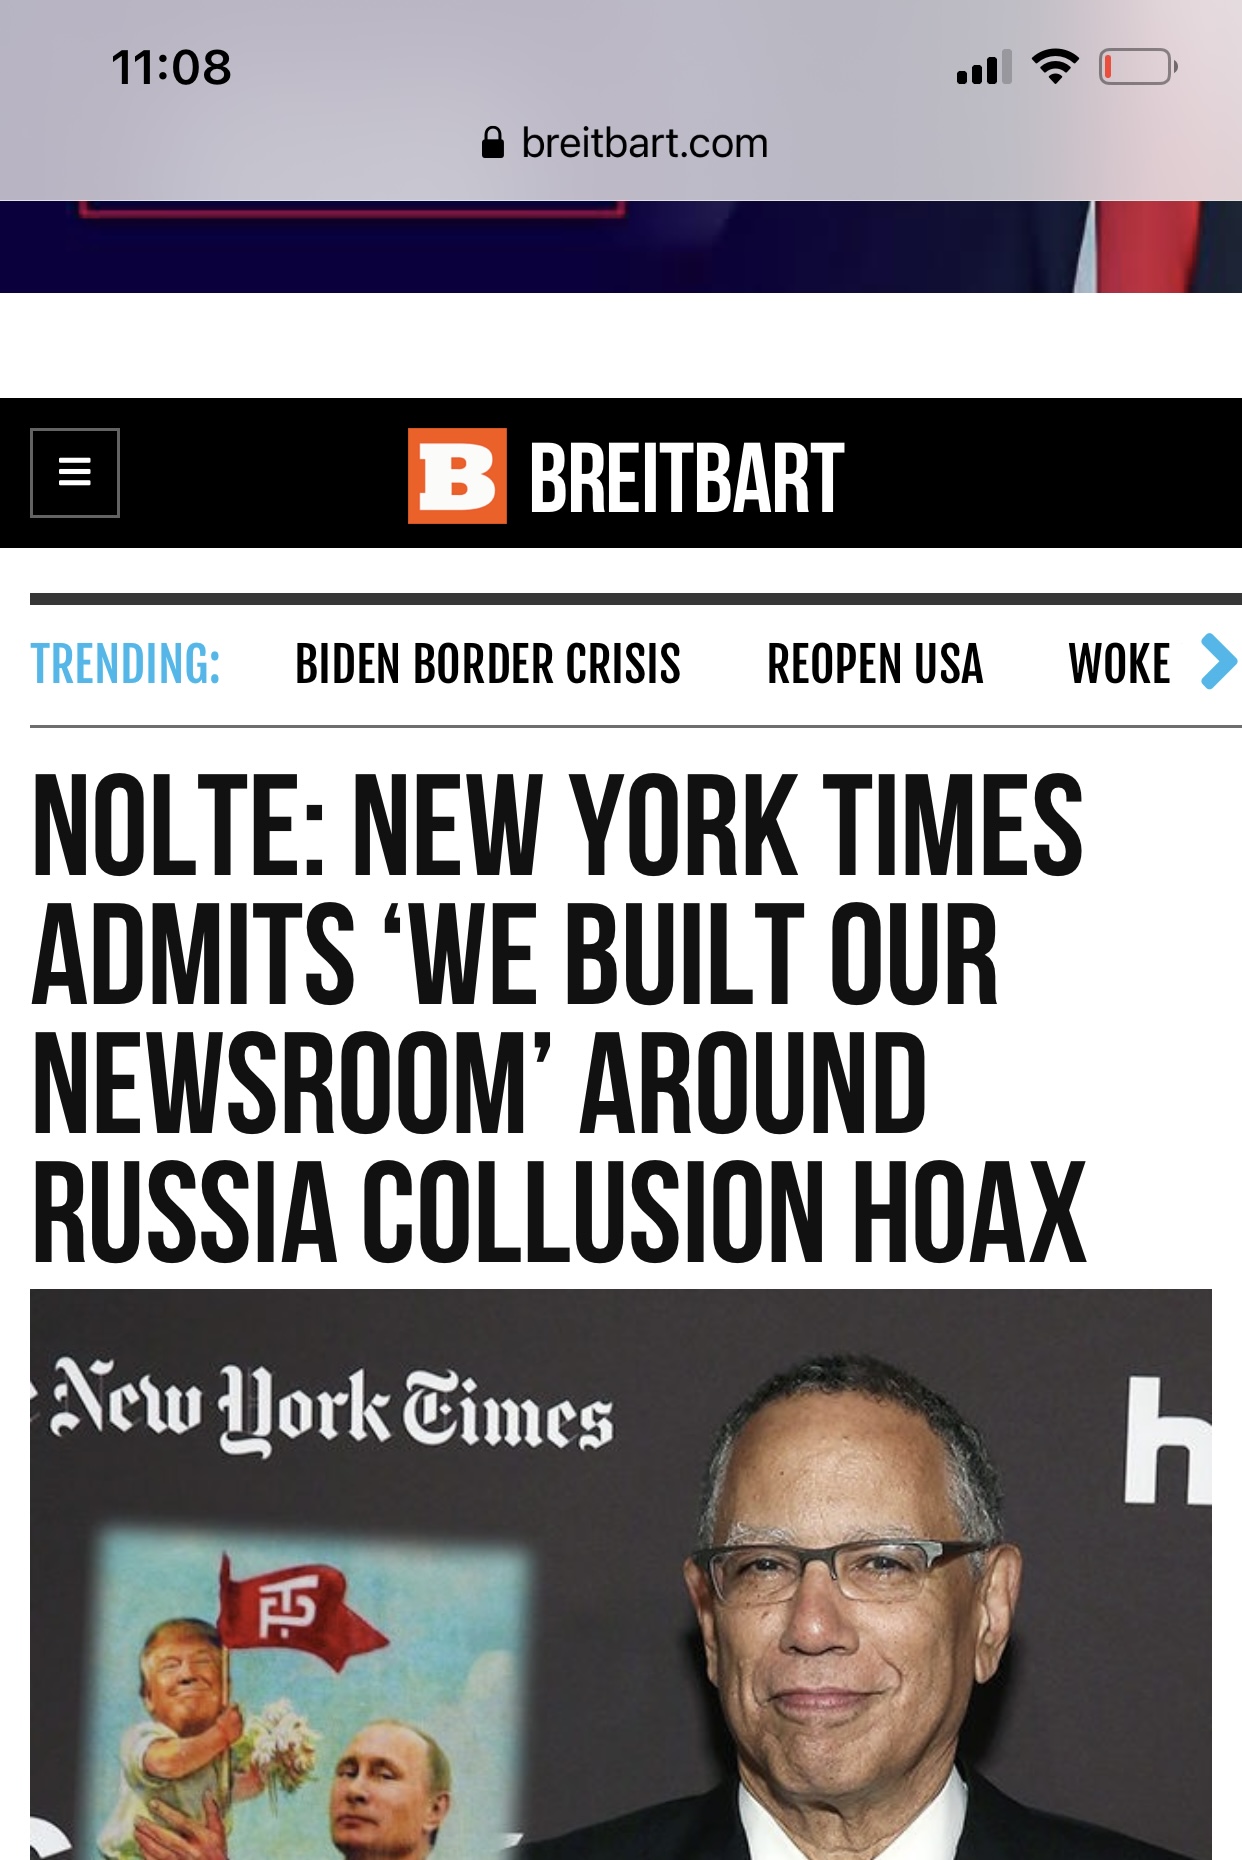This screenshot has height=1860, width=1242.
Task: Tap the Wi-Fi status icon
Action: 1055,67
